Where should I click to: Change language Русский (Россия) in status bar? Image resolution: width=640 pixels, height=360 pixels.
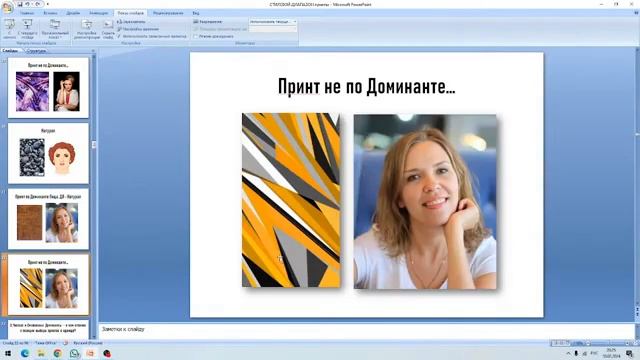88,343
